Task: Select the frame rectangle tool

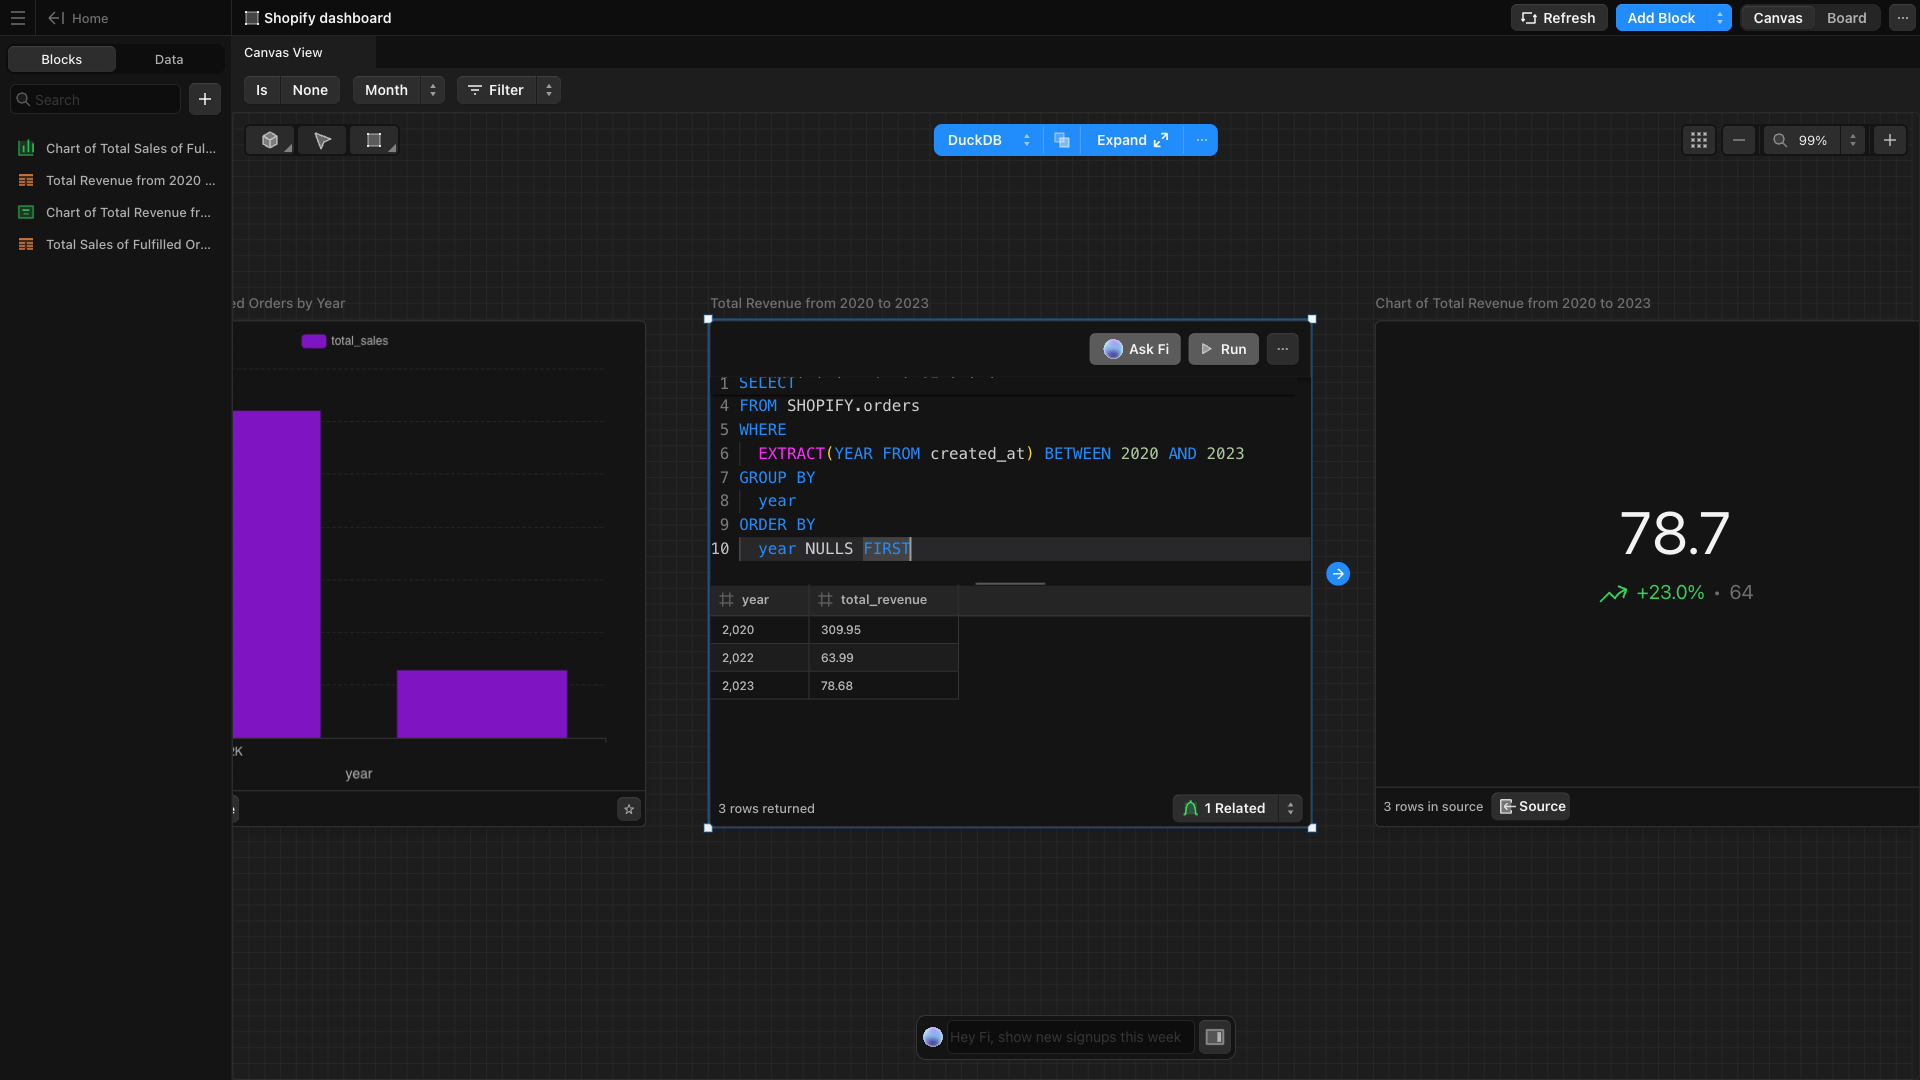Action: 374,141
